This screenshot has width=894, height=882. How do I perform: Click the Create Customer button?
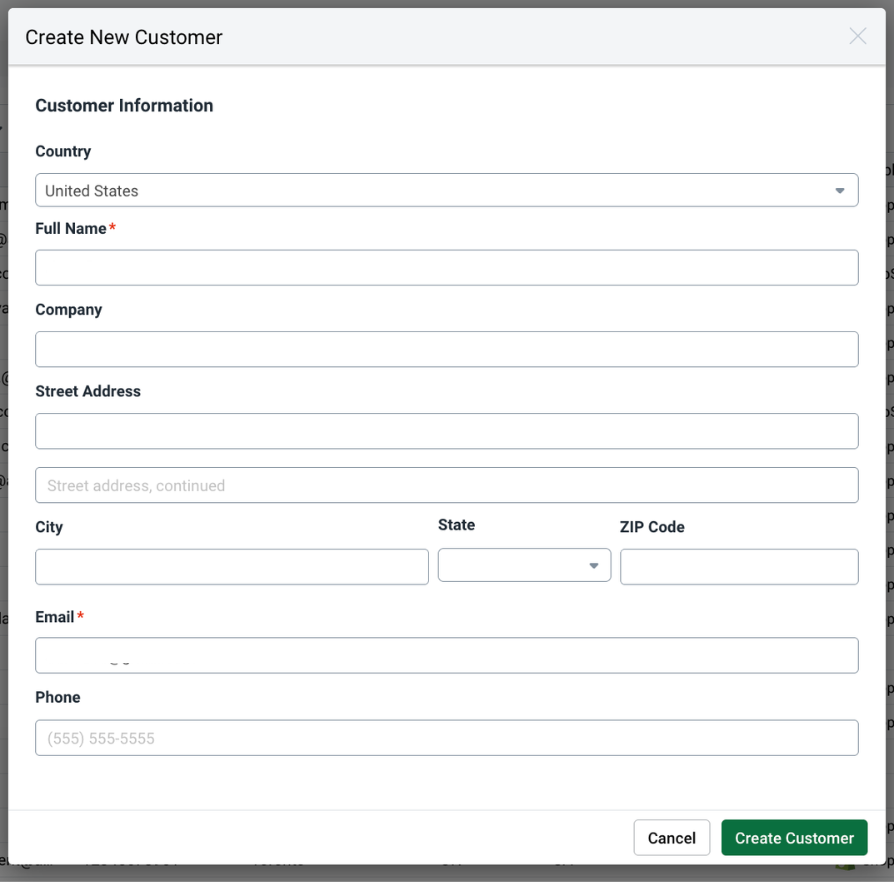coord(794,837)
